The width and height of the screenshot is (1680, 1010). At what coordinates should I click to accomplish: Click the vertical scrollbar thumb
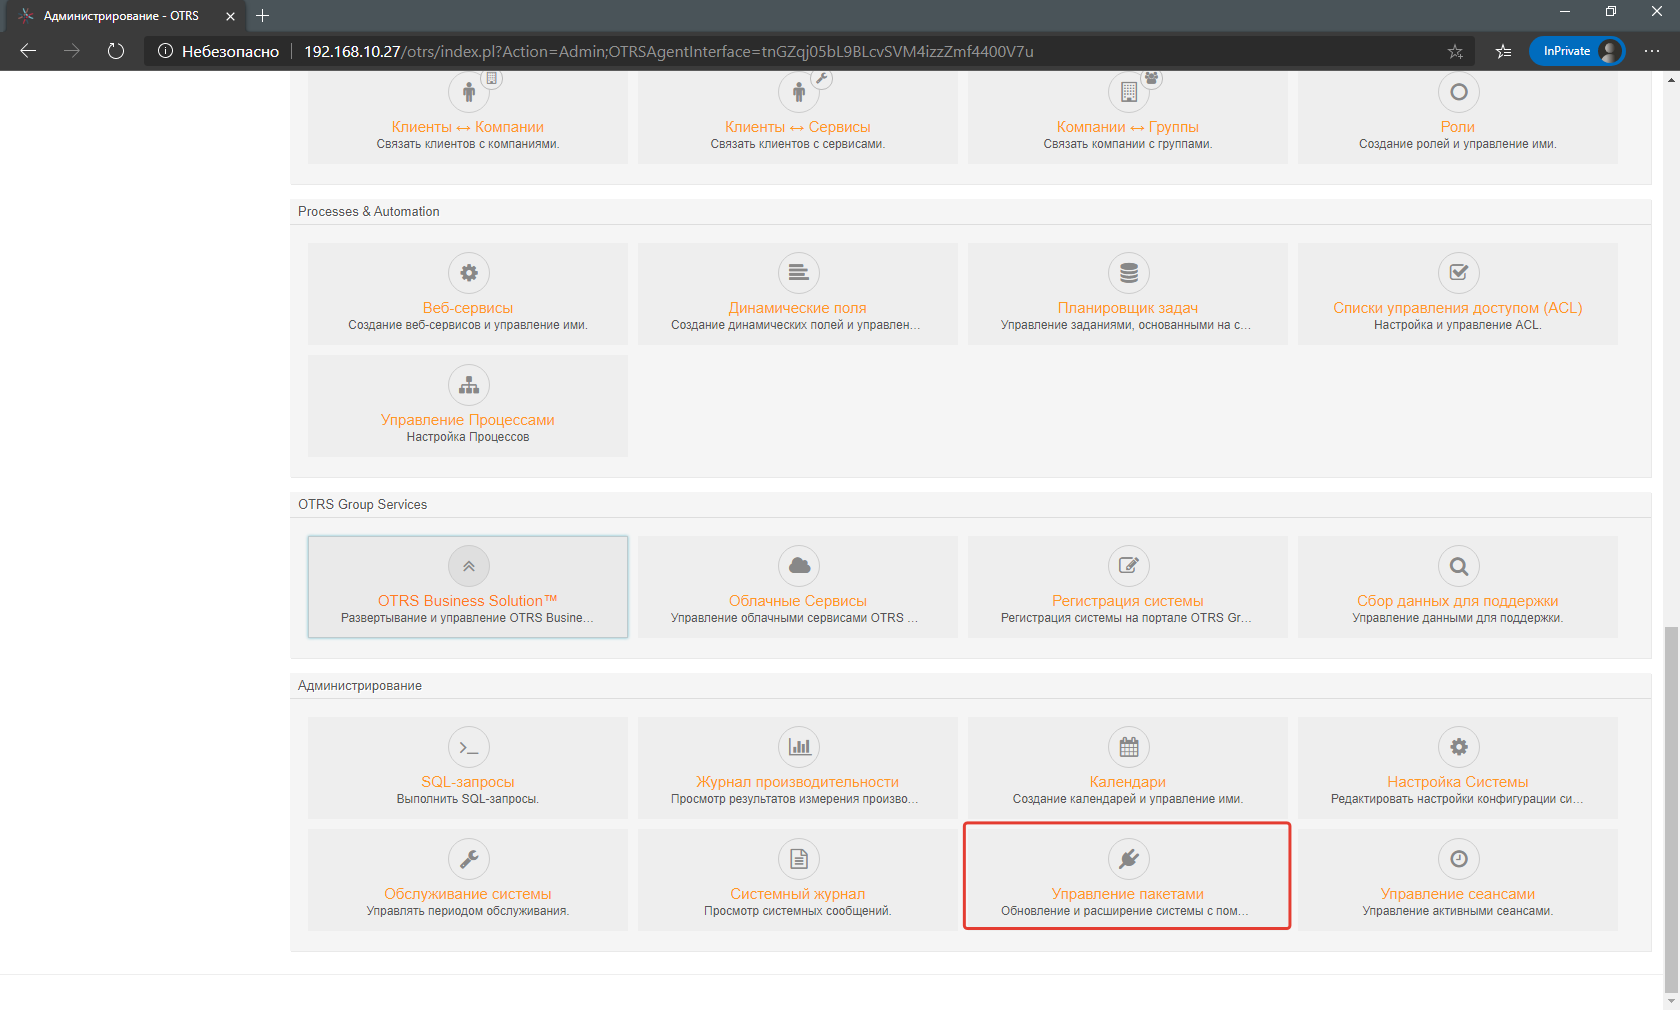click(1671, 810)
